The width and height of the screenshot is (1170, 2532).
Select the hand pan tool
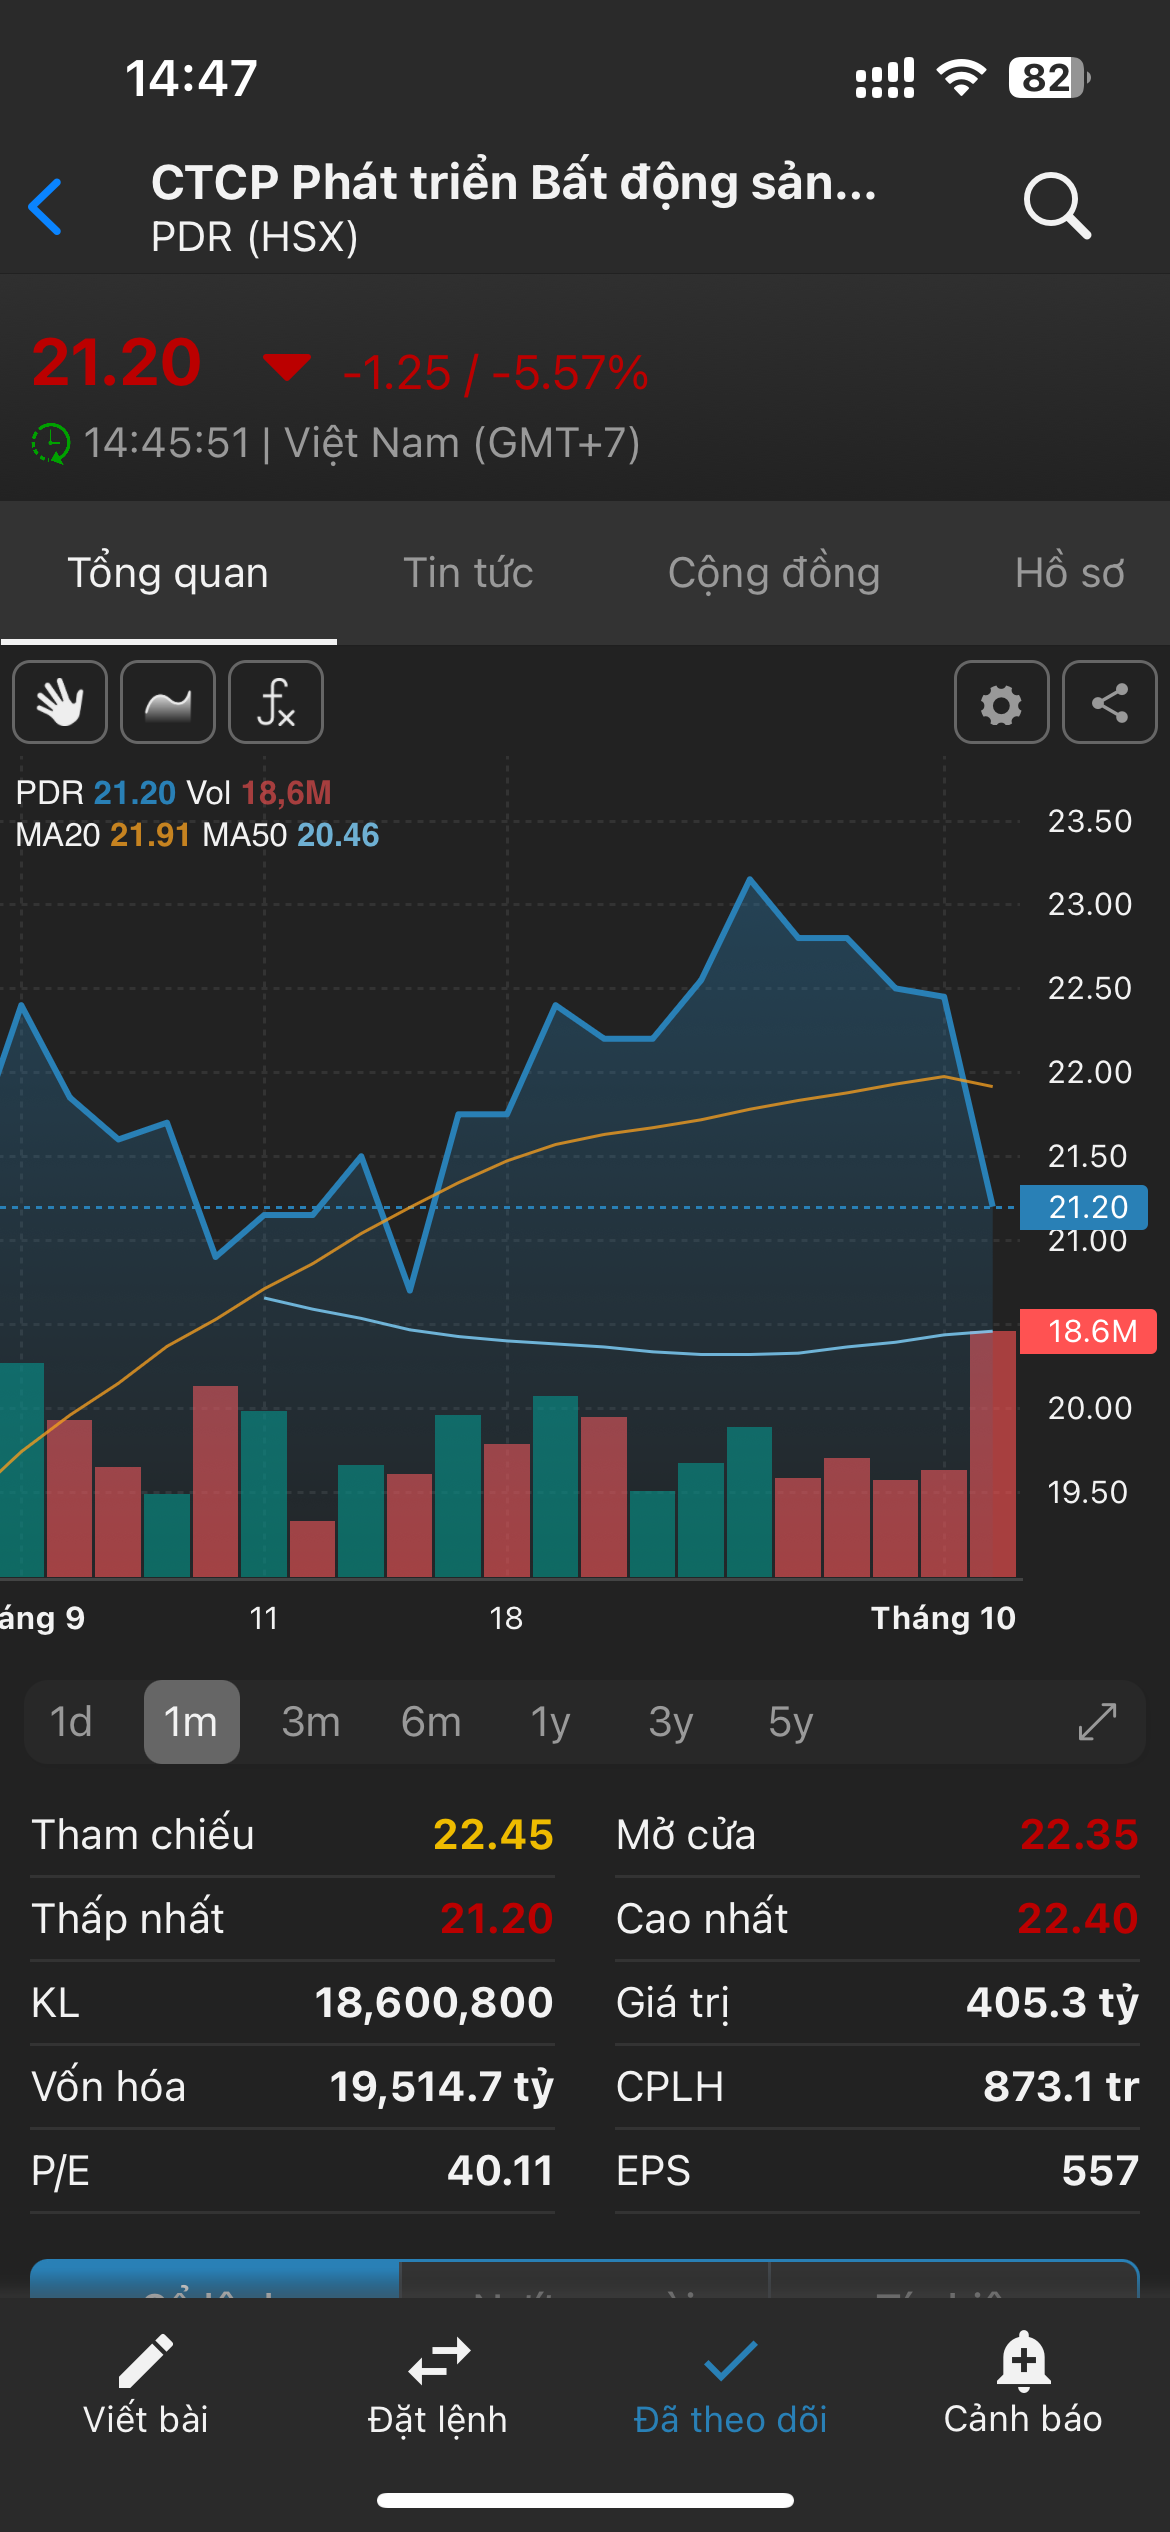(x=60, y=702)
